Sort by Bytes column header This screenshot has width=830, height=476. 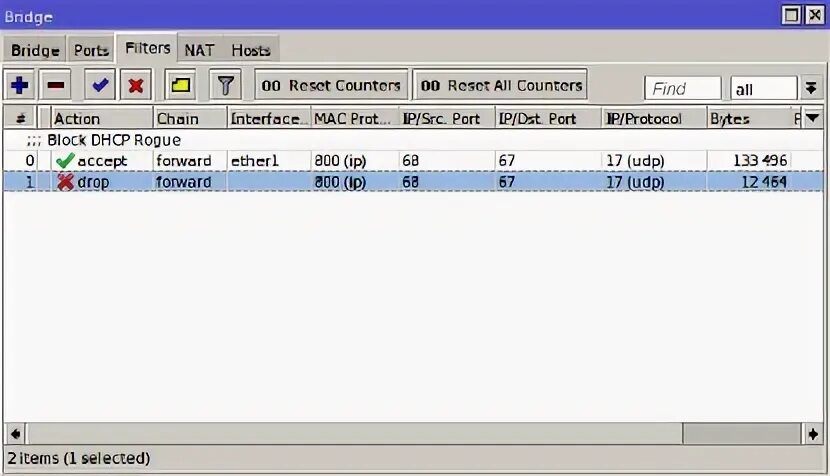748,118
